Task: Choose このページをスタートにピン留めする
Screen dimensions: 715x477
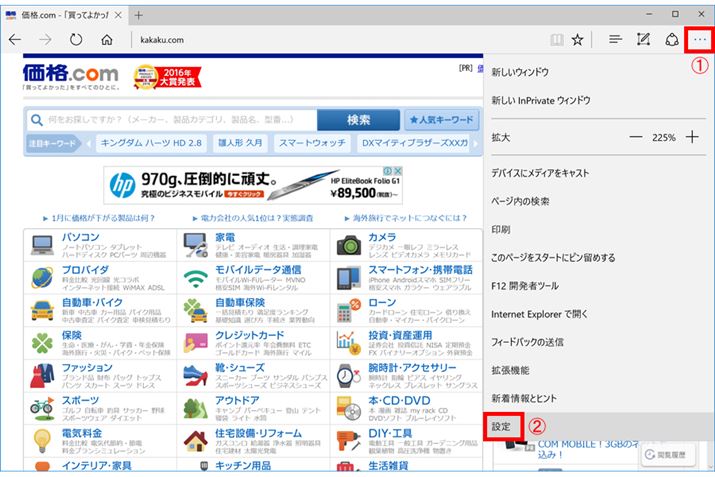Action: point(553,258)
